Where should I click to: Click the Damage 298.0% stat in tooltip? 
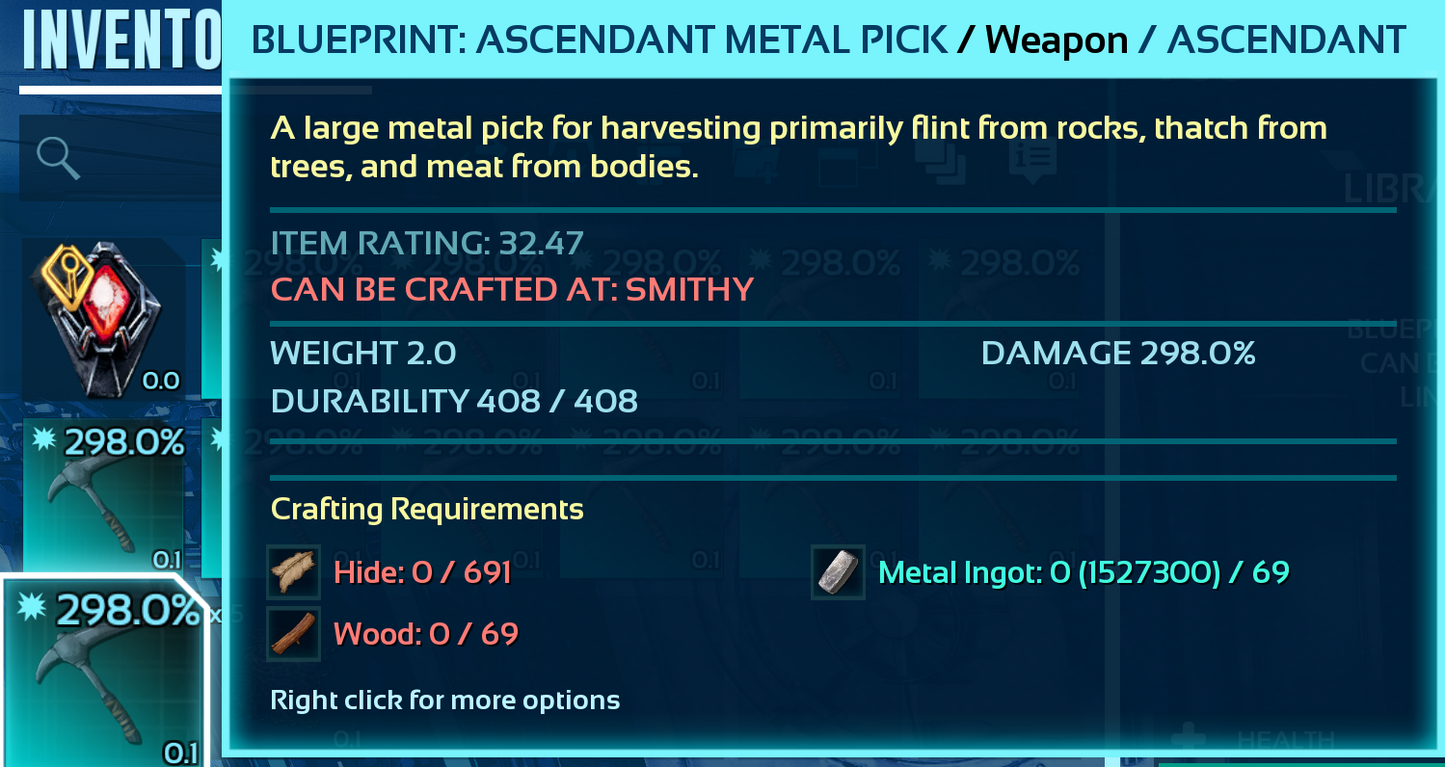tap(1118, 353)
